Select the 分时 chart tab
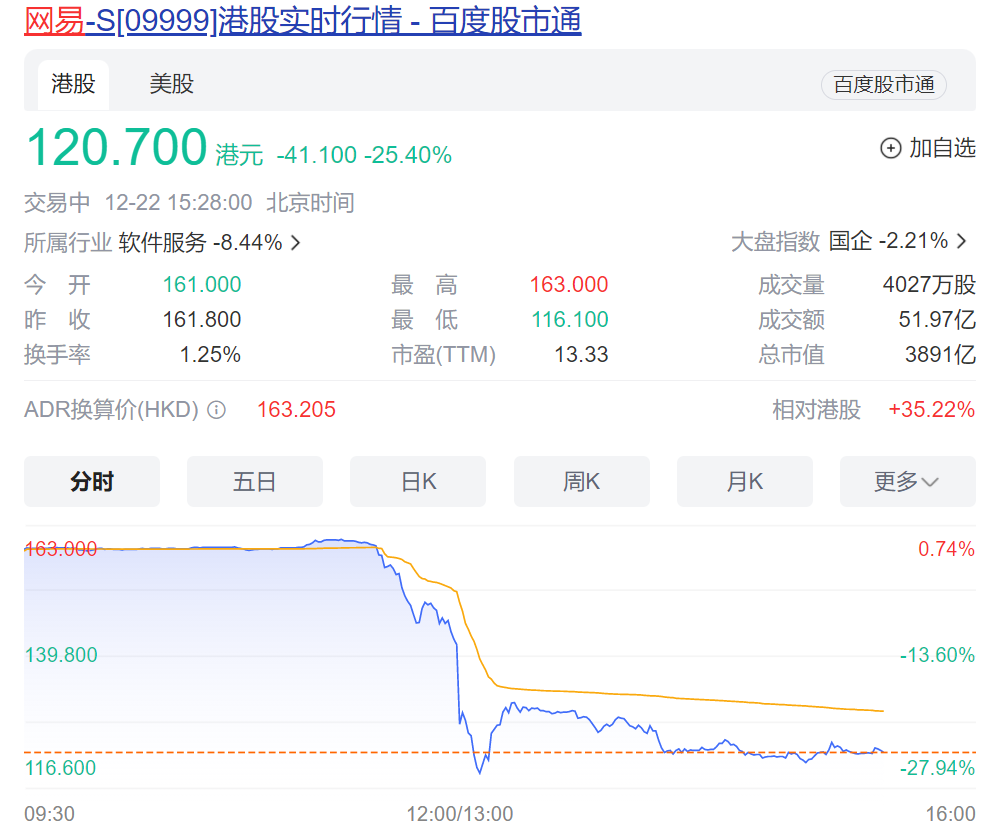This screenshot has height=825, width=1004. pos(92,482)
